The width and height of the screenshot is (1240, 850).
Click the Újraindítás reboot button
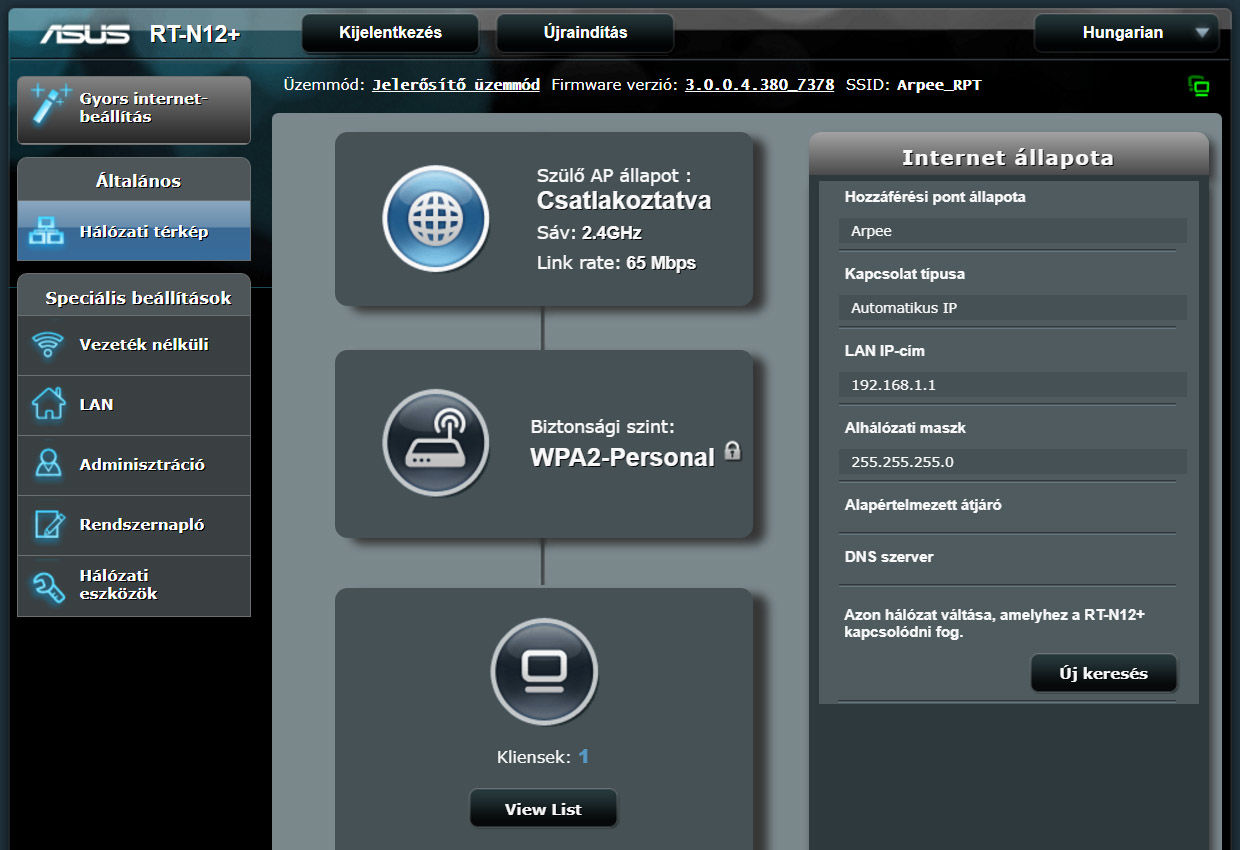tap(585, 33)
